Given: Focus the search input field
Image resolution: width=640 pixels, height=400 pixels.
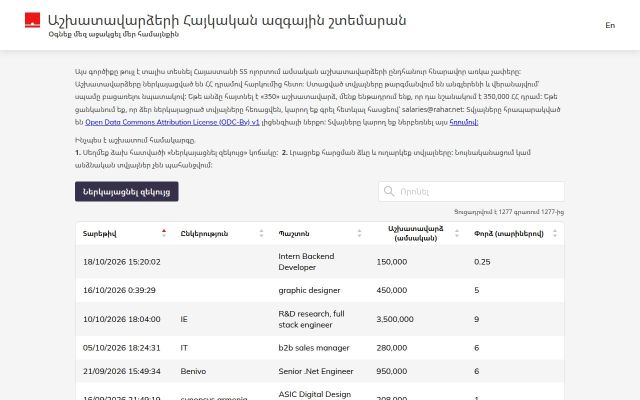Looking at the screenshot, I should [471, 191].
